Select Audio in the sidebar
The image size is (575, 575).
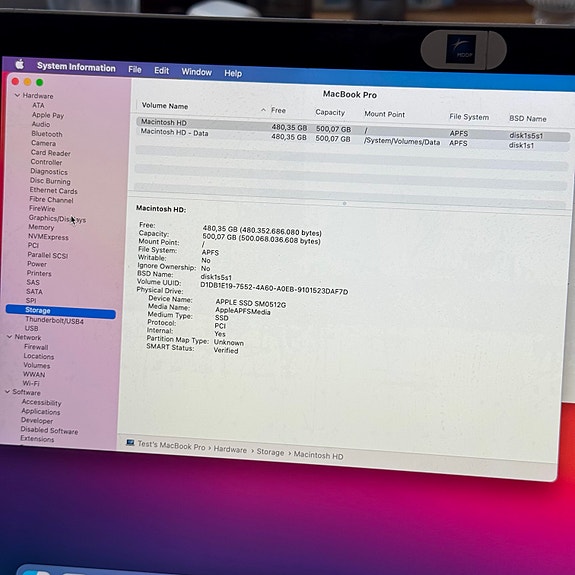coord(41,124)
